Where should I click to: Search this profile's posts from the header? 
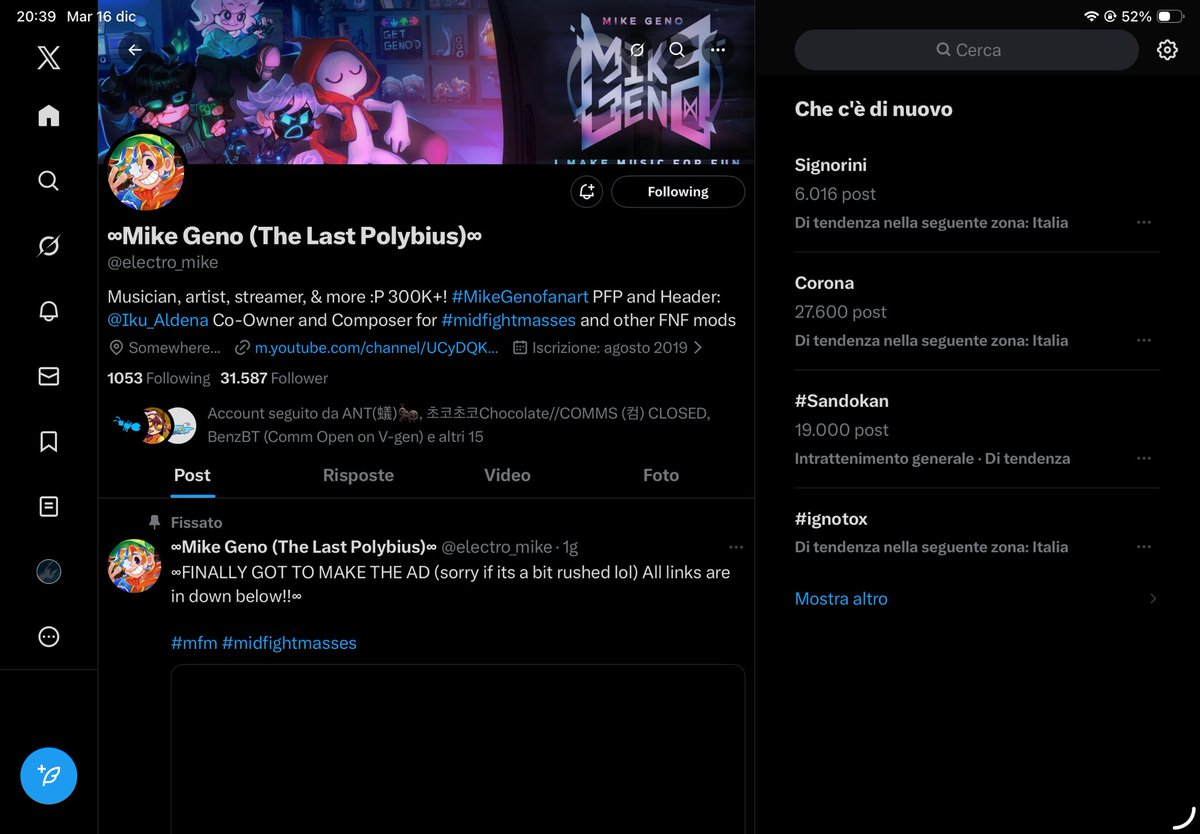coord(677,49)
